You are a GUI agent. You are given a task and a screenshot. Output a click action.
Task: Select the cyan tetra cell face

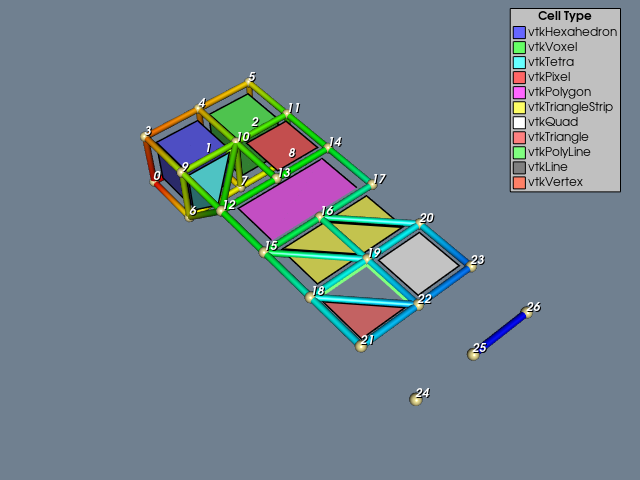tap(209, 180)
